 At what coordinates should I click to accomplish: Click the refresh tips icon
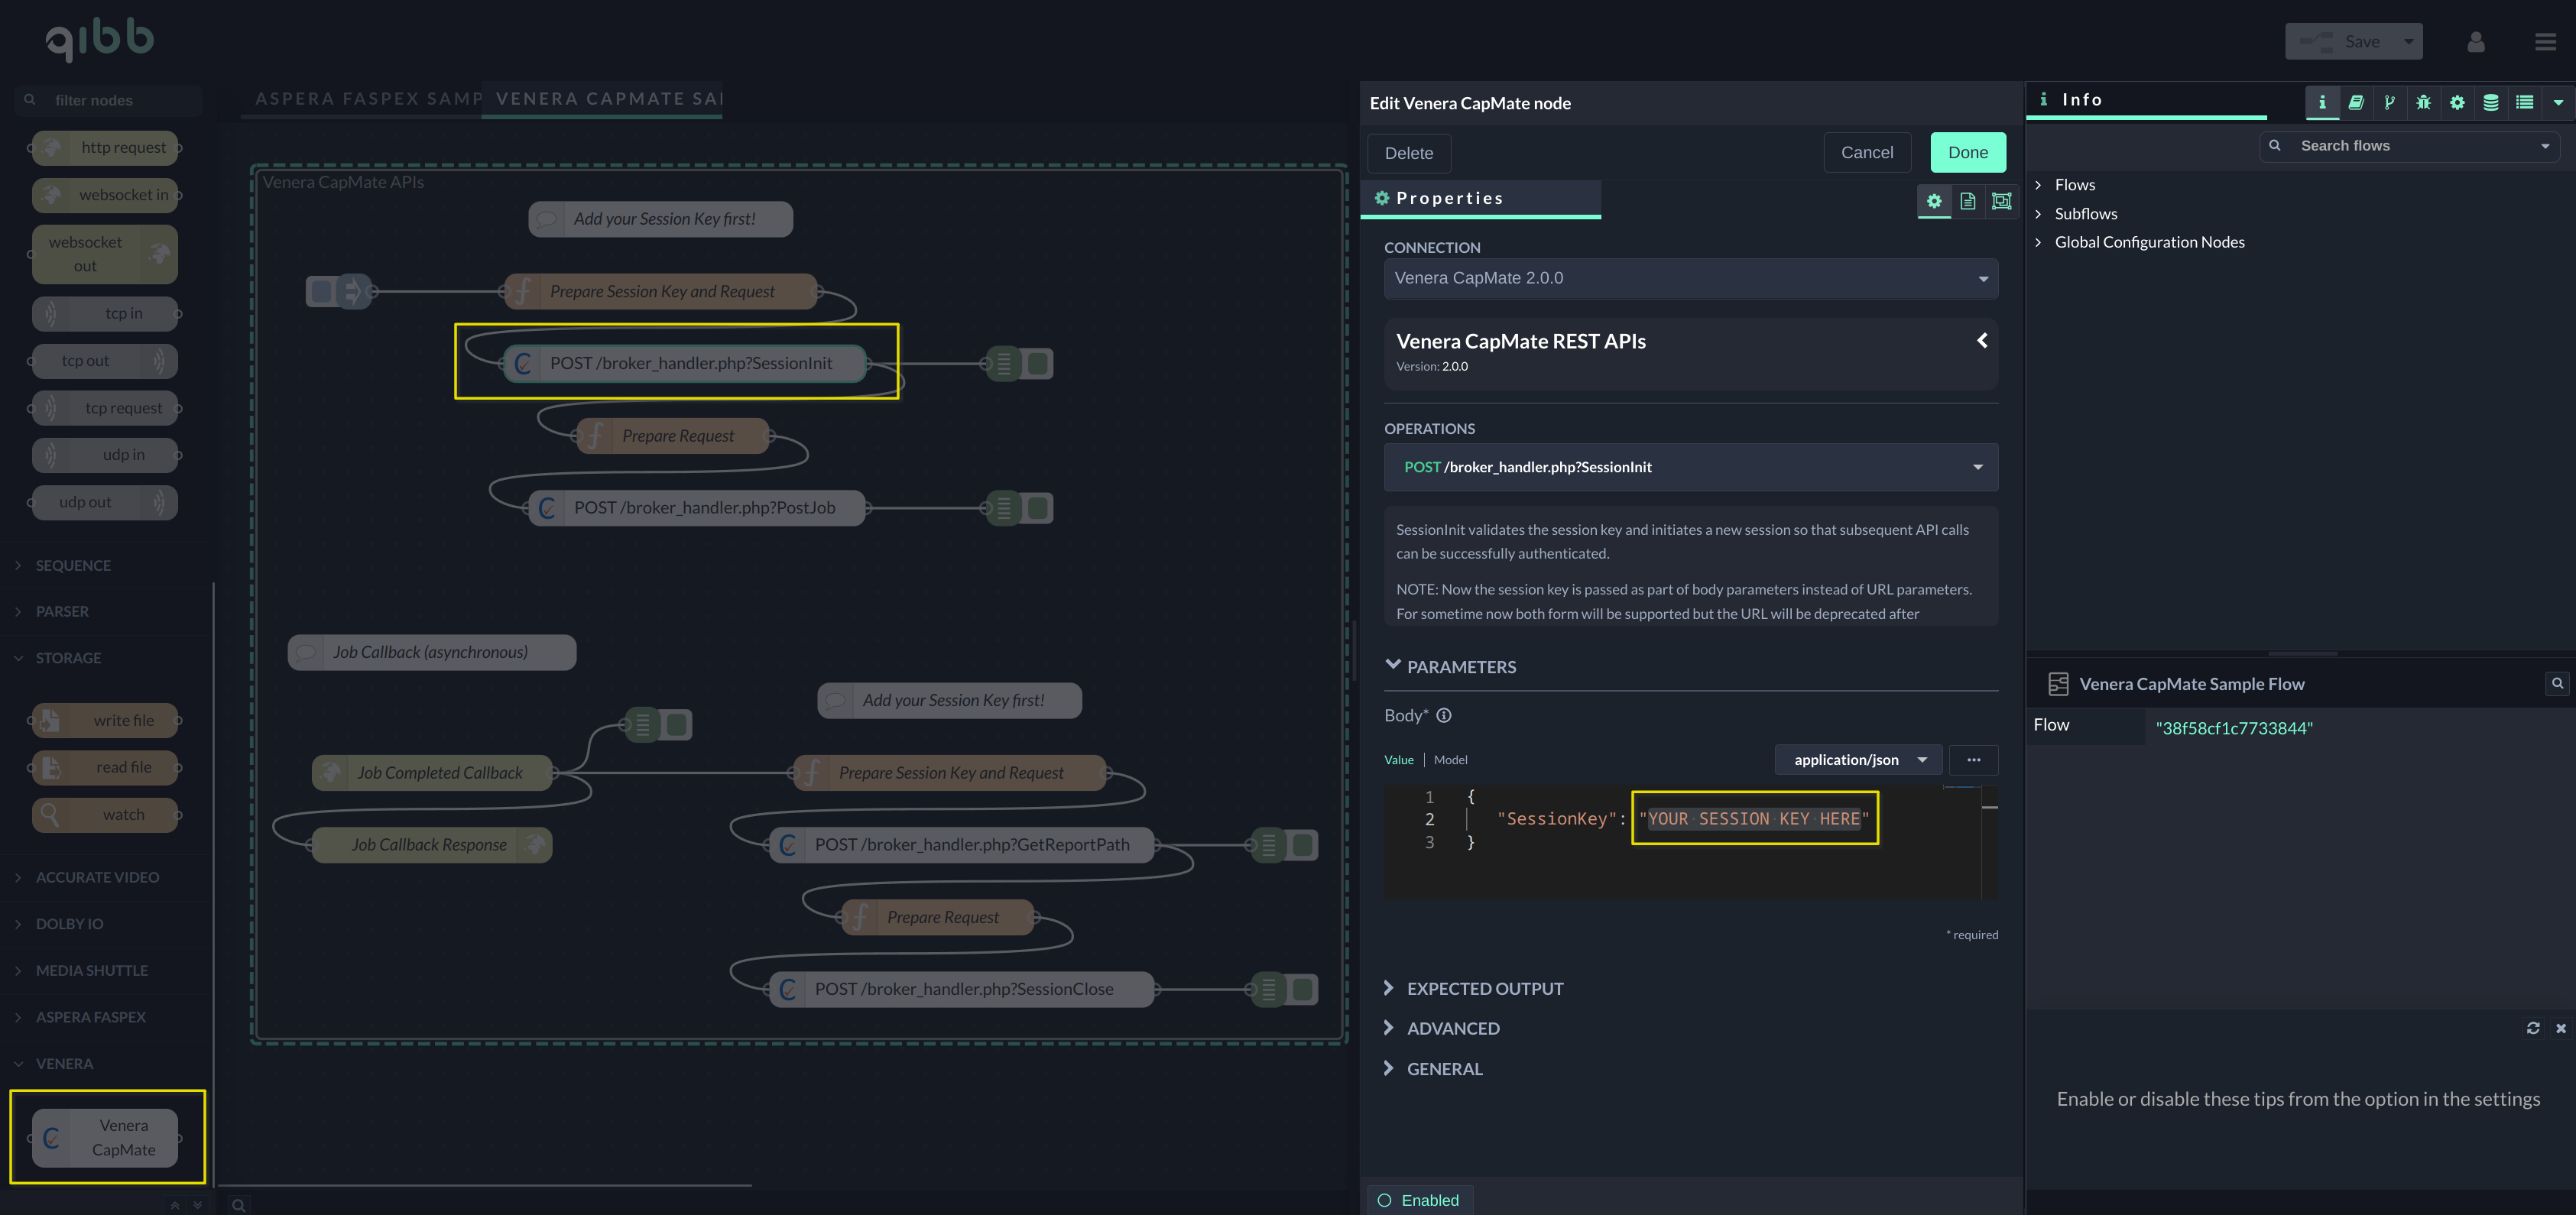2532,1028
